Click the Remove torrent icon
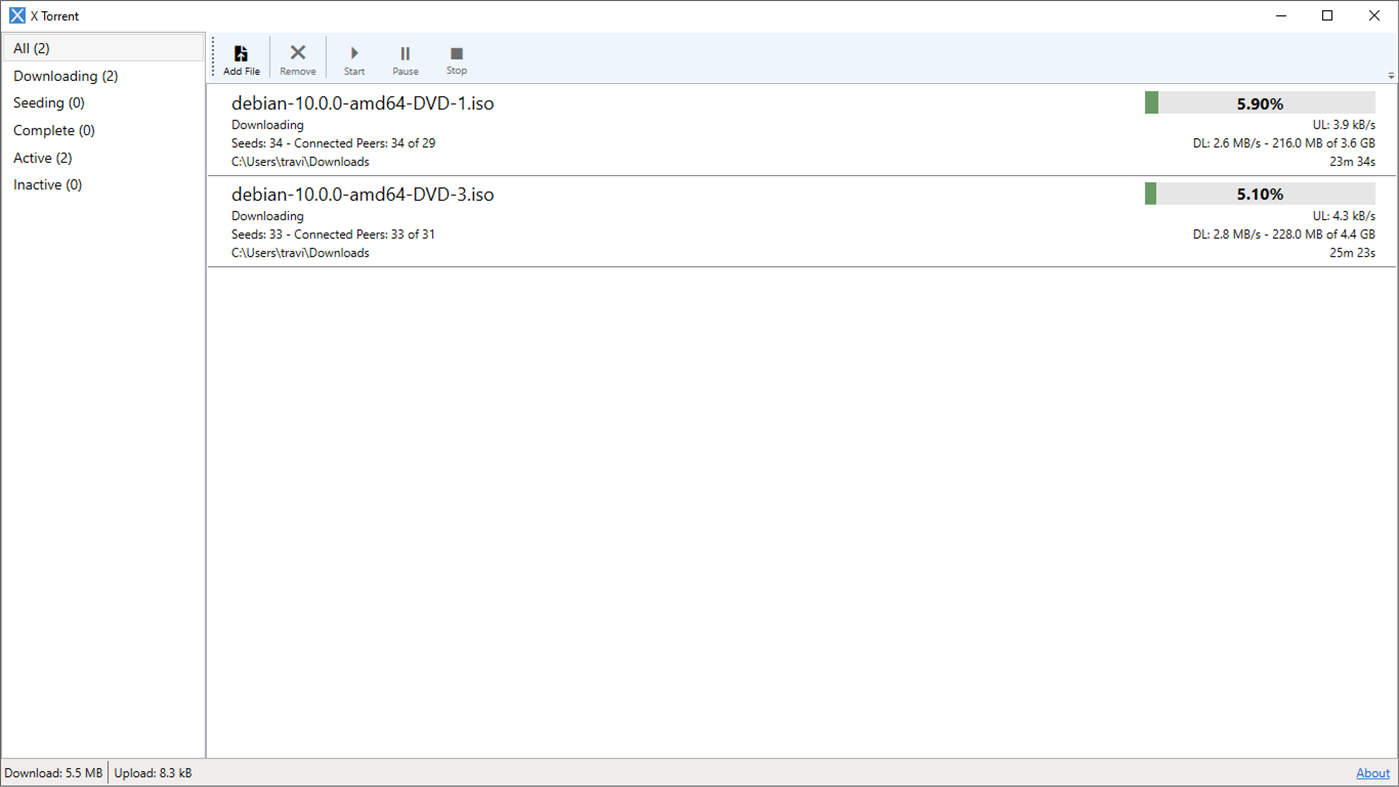The height and width of the screenshot is (787, 1399). (x=297, y=57)
